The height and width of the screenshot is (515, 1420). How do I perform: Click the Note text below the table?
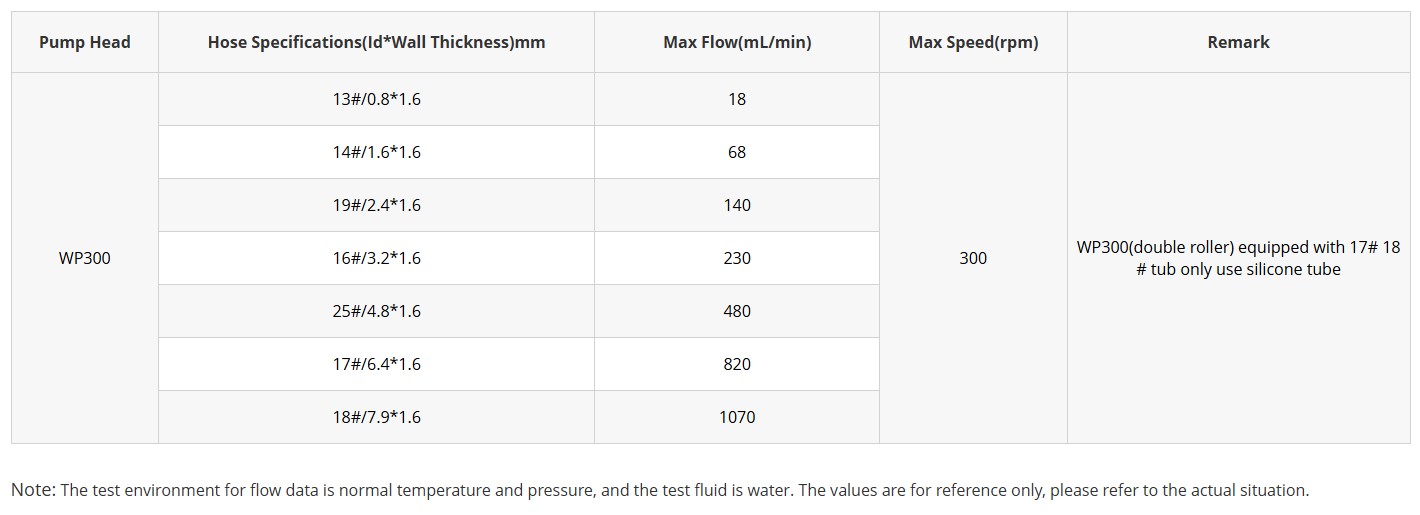coord(660,490)
